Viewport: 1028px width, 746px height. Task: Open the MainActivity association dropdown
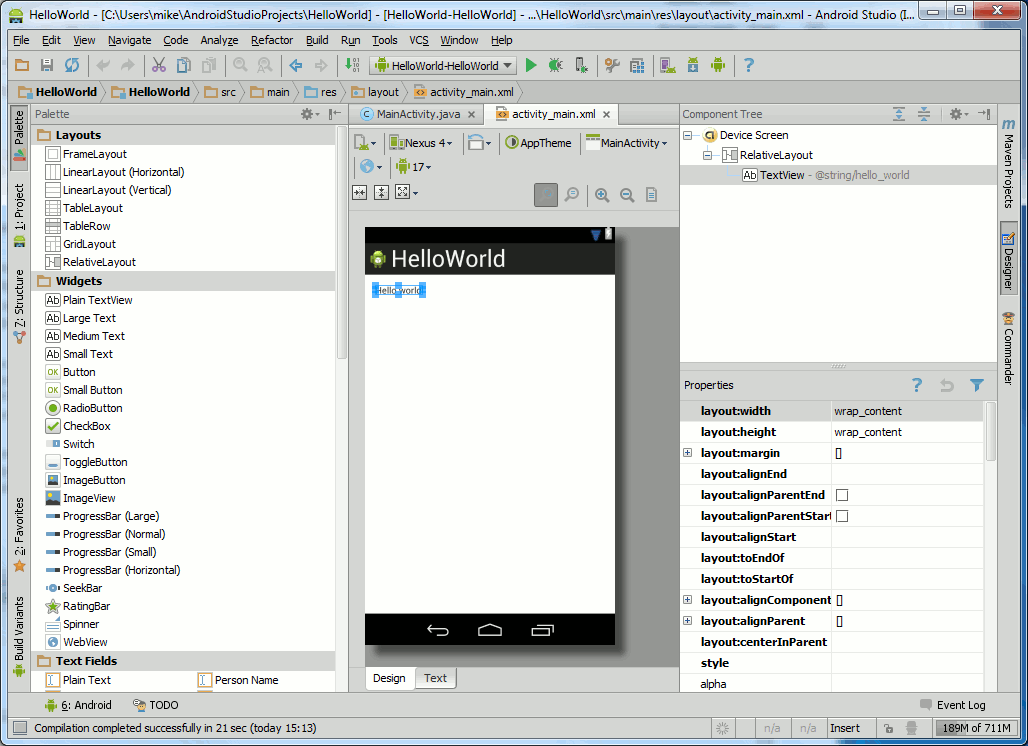[x=626, y=143]
